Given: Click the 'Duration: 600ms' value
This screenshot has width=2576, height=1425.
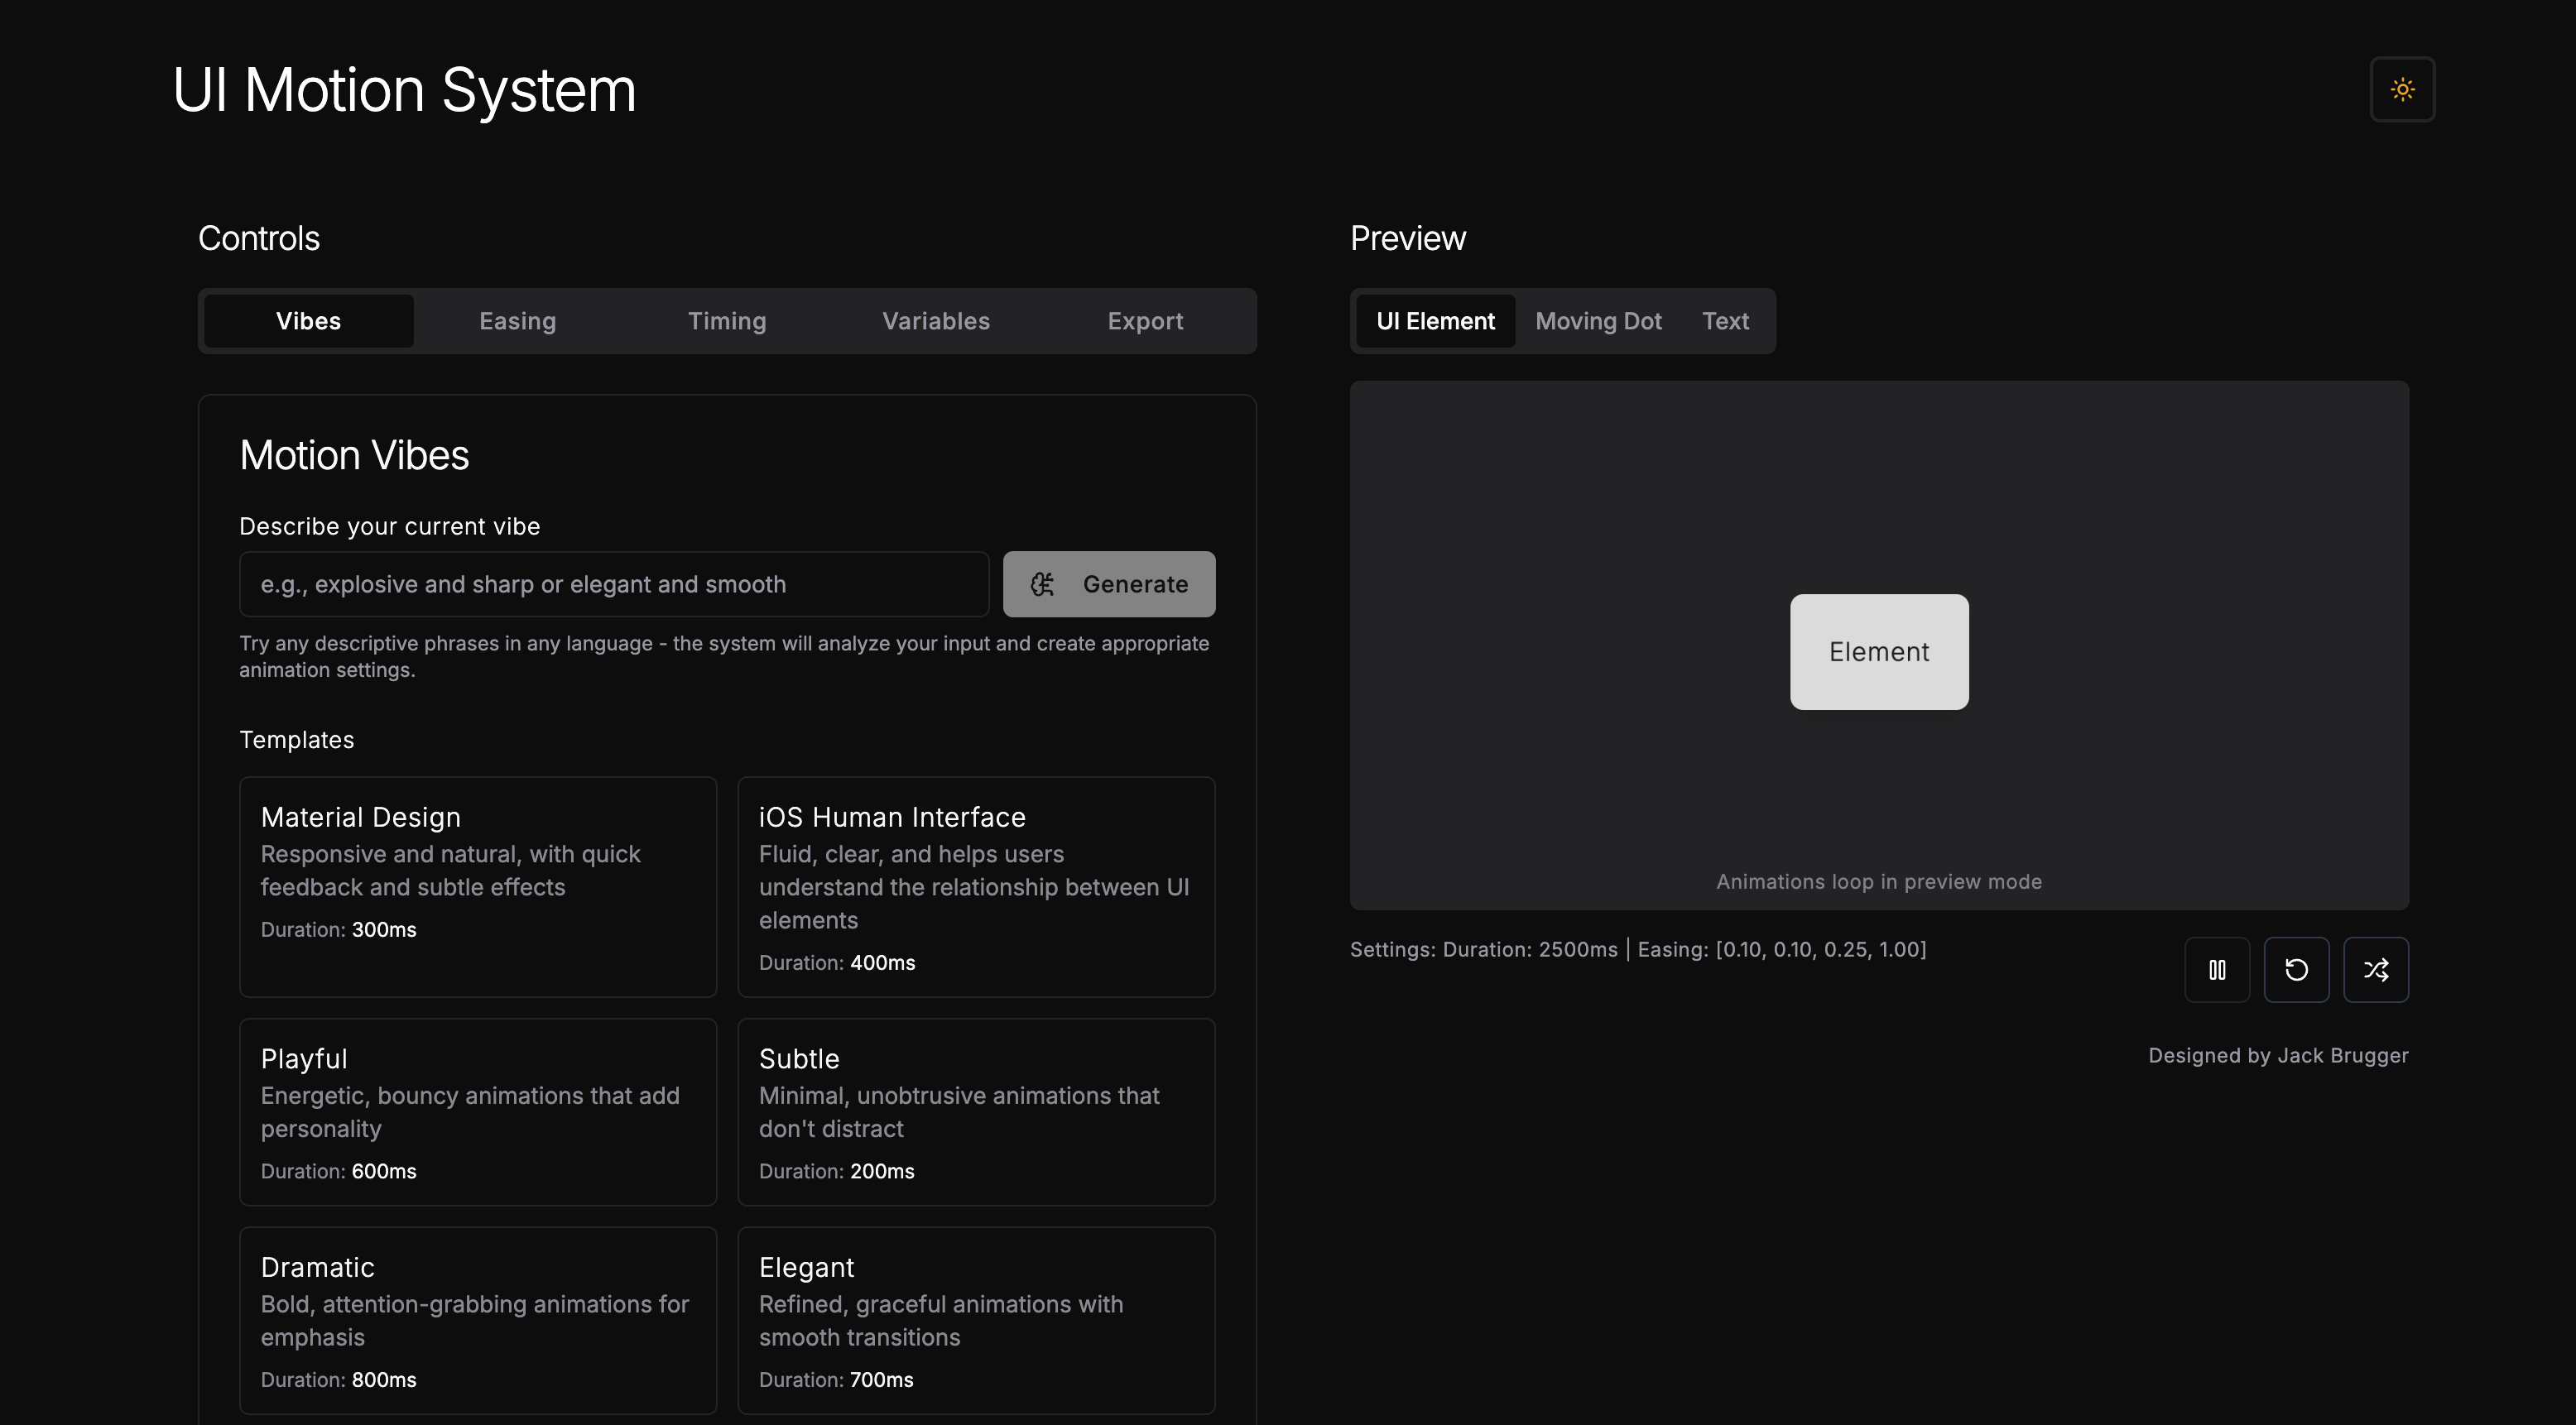Looking at the screenshot, I should tap(338, 1171).
